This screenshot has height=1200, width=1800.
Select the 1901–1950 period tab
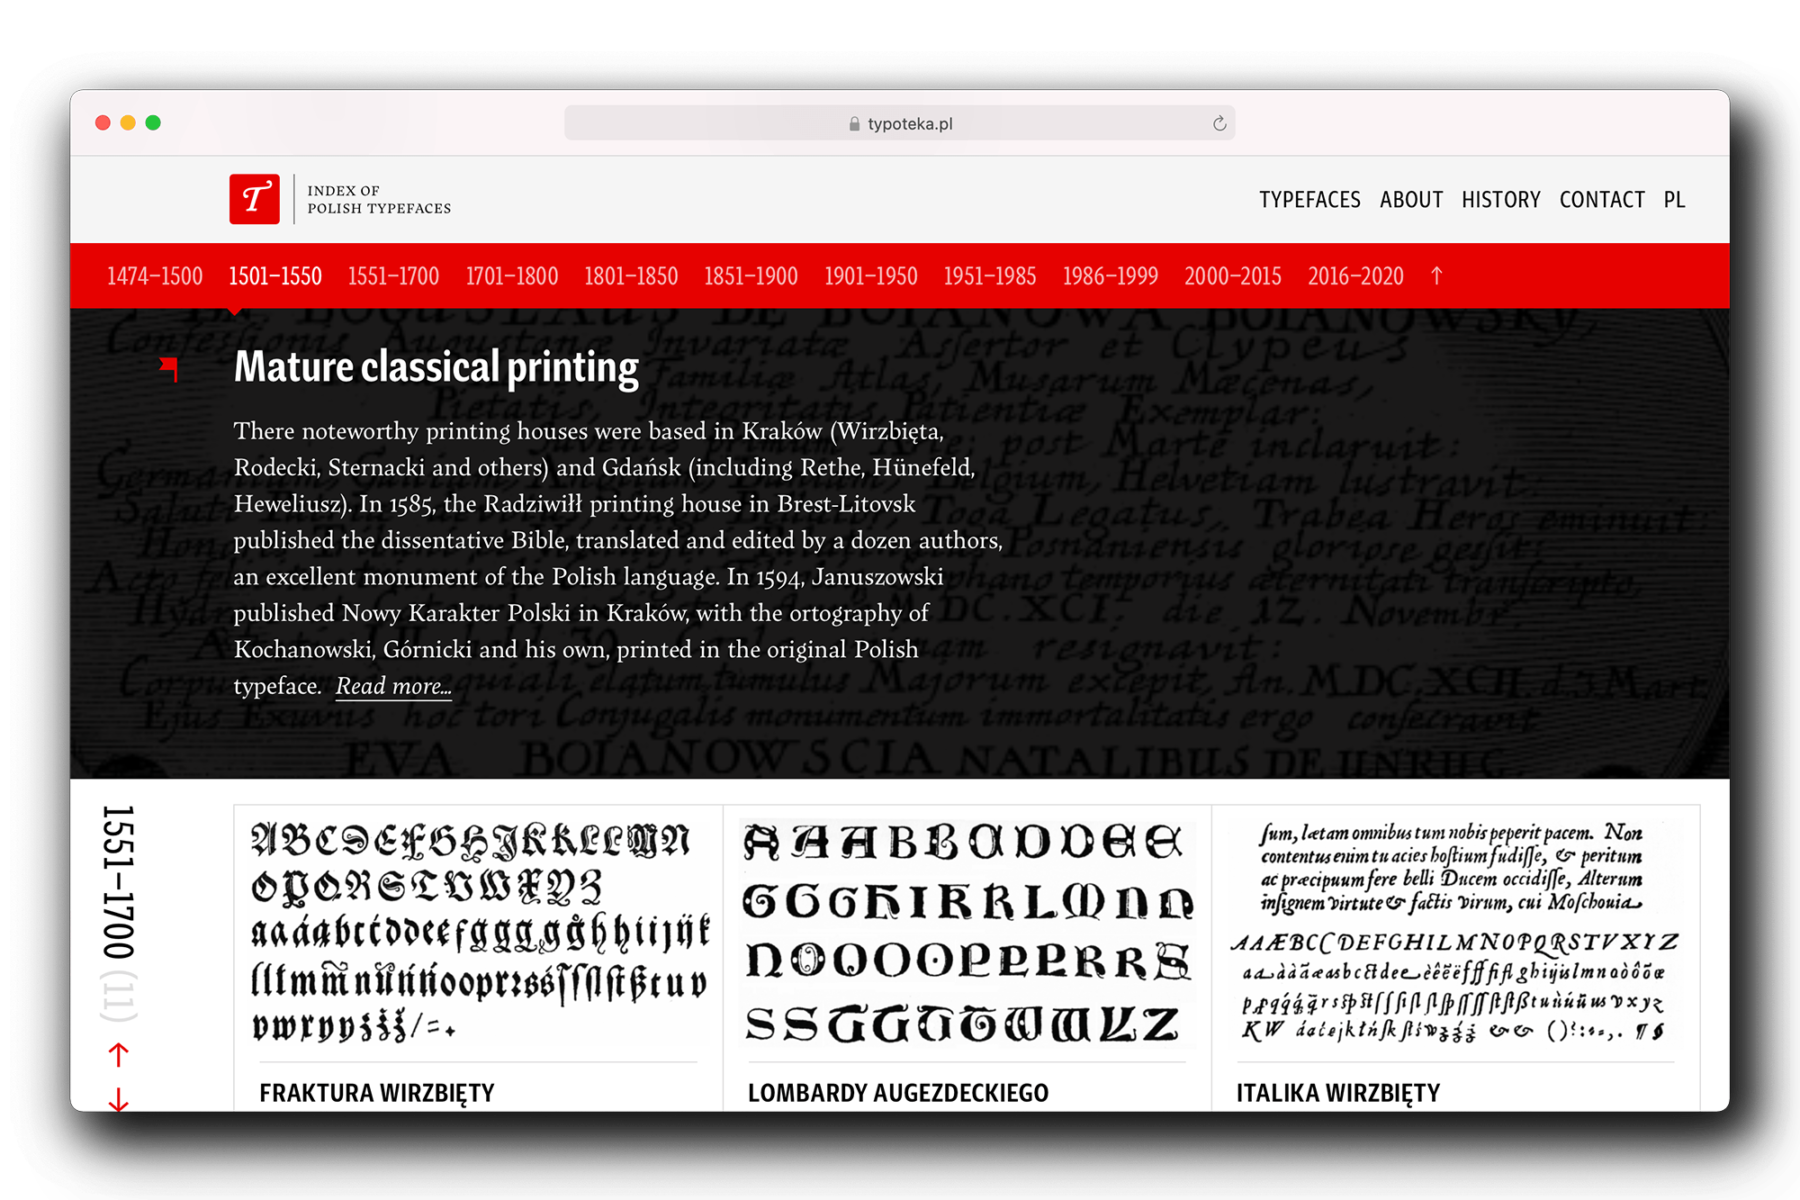[x=871, y=276]
